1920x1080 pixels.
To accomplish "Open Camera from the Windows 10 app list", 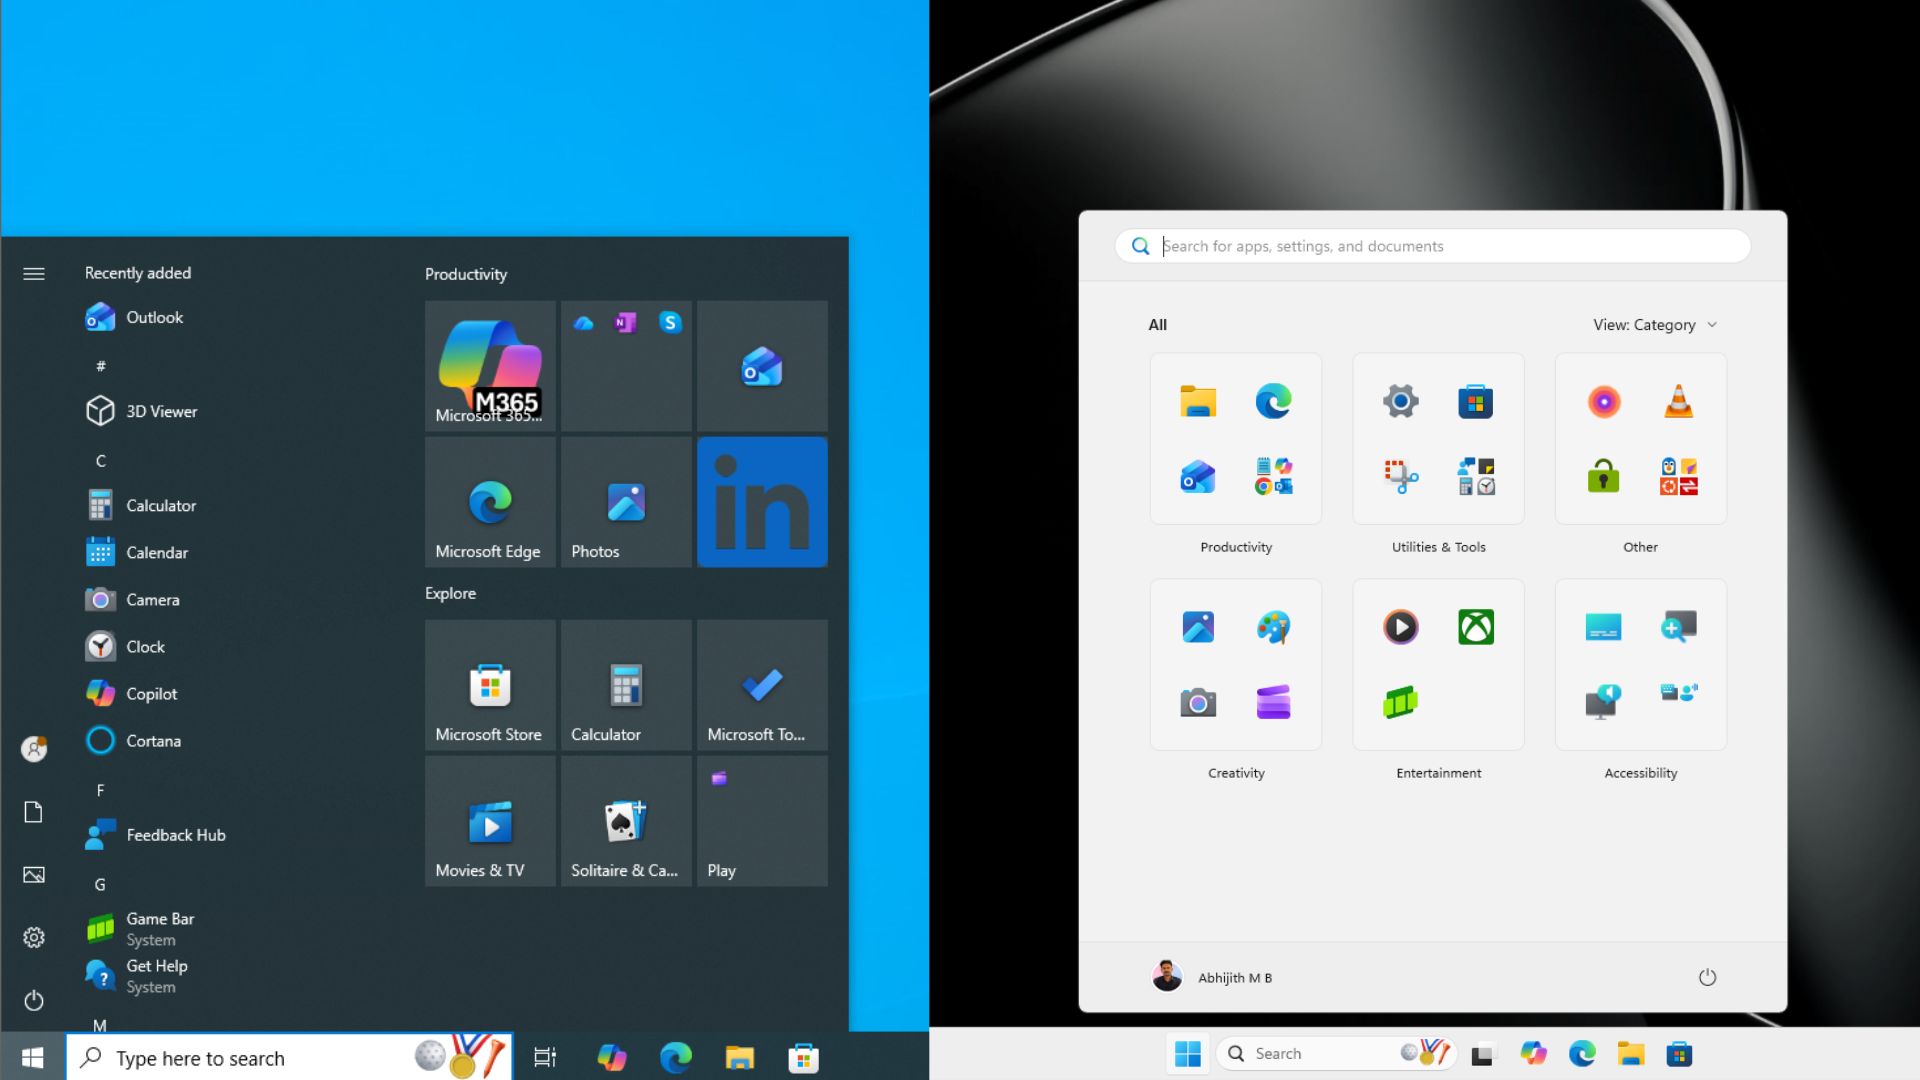I will click(x=133, y=599).
